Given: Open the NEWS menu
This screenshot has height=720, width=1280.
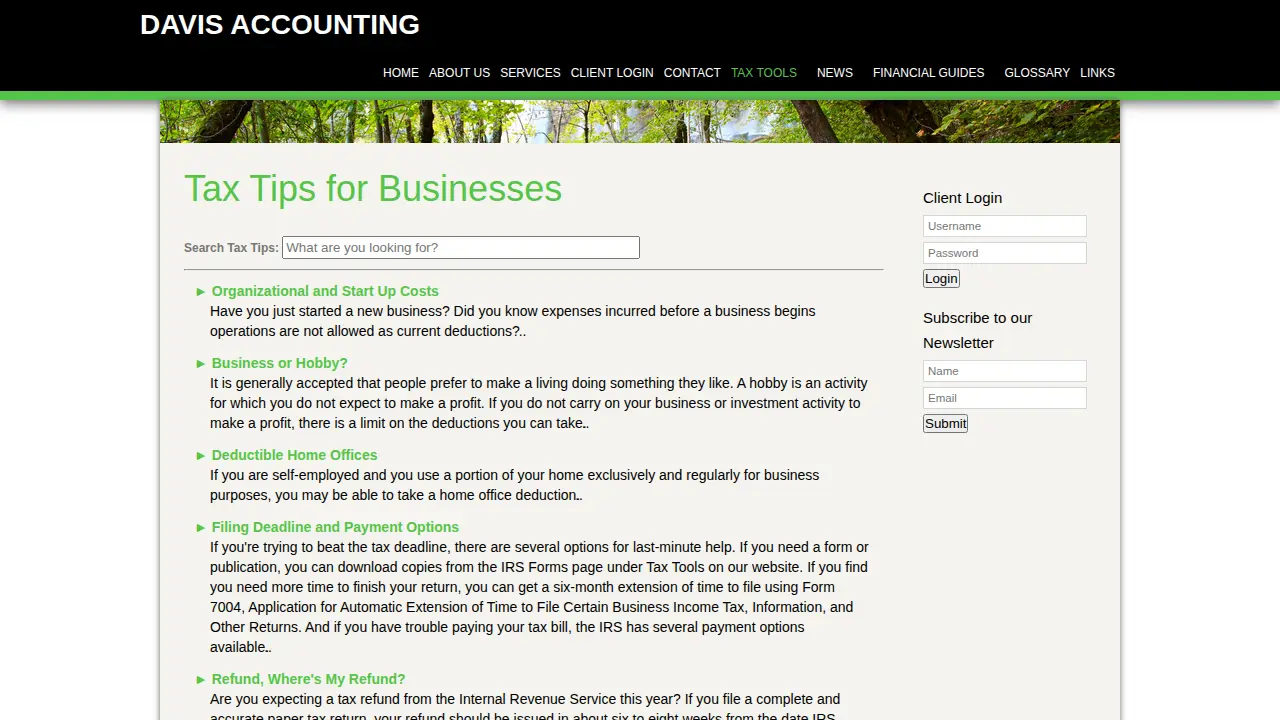Looking at the screenshot, I should pos(835,73).
